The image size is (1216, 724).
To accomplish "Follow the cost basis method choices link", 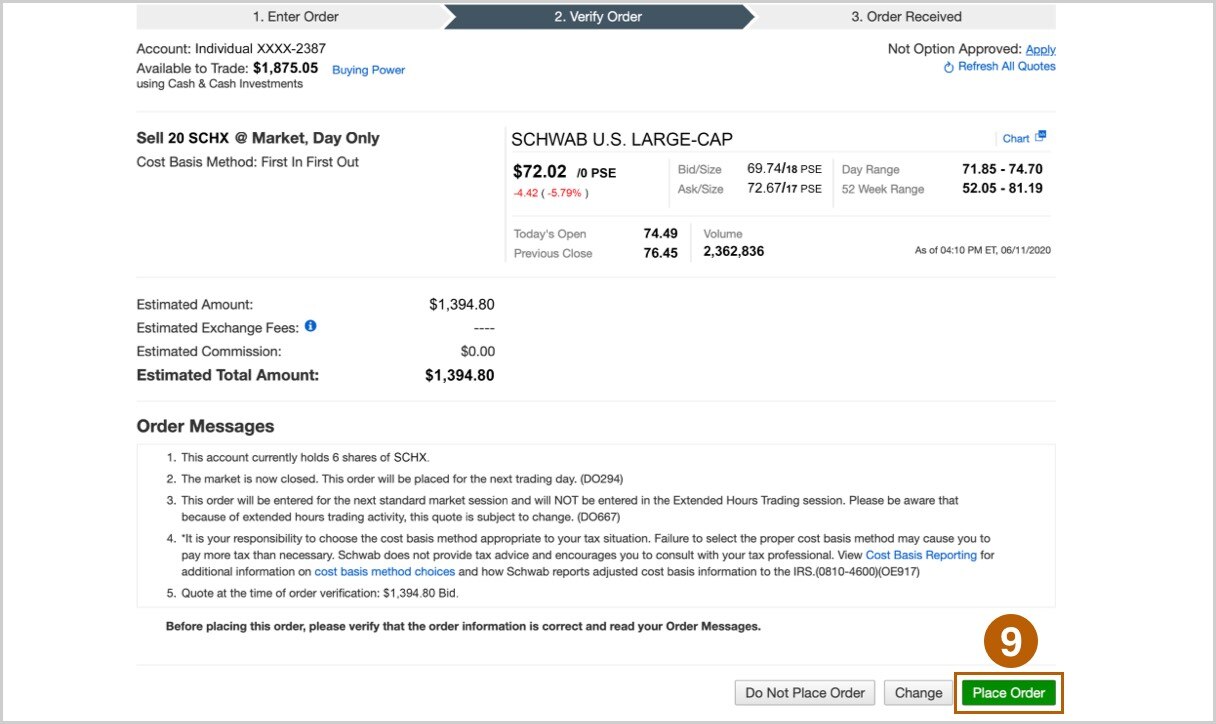I will click(x=385, y=572).
